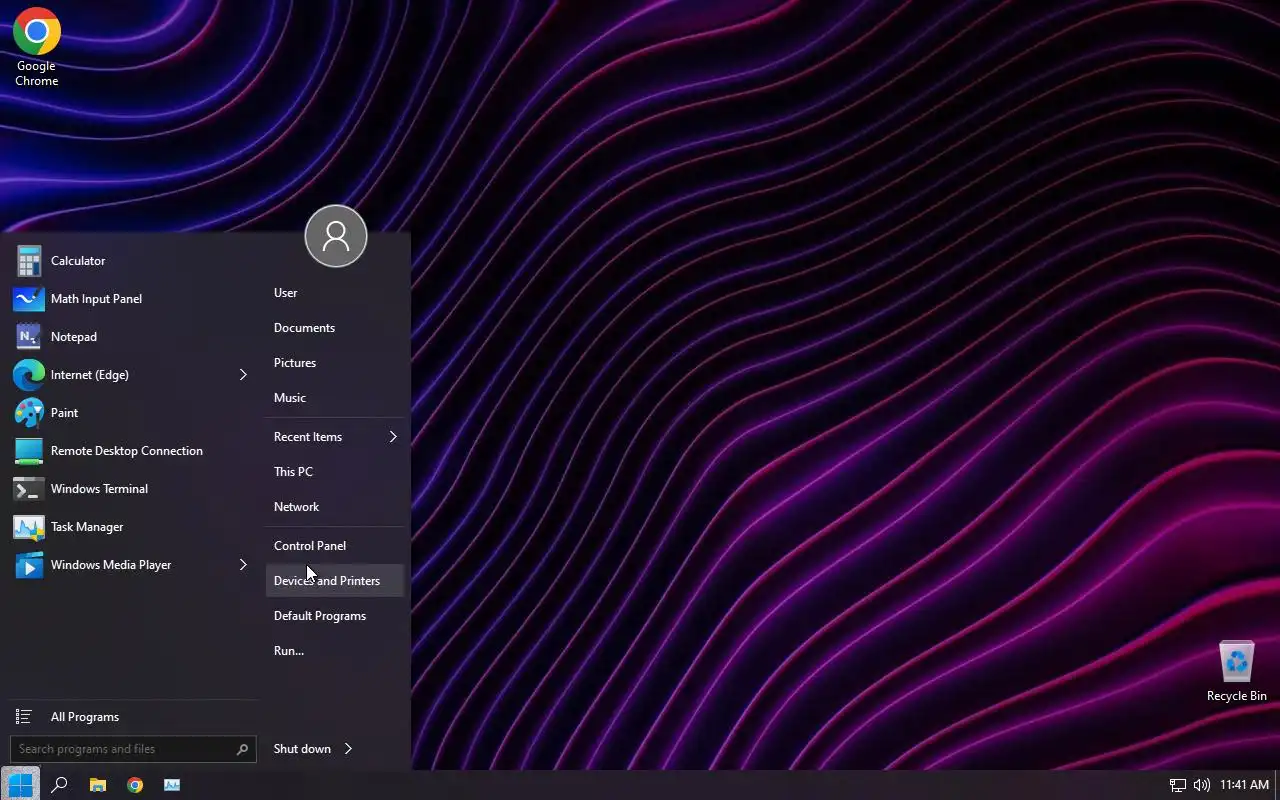Viewport: 1280px width, 800px height.
Task: Open Control Panel entry
Action: click(x=335, y=546)
